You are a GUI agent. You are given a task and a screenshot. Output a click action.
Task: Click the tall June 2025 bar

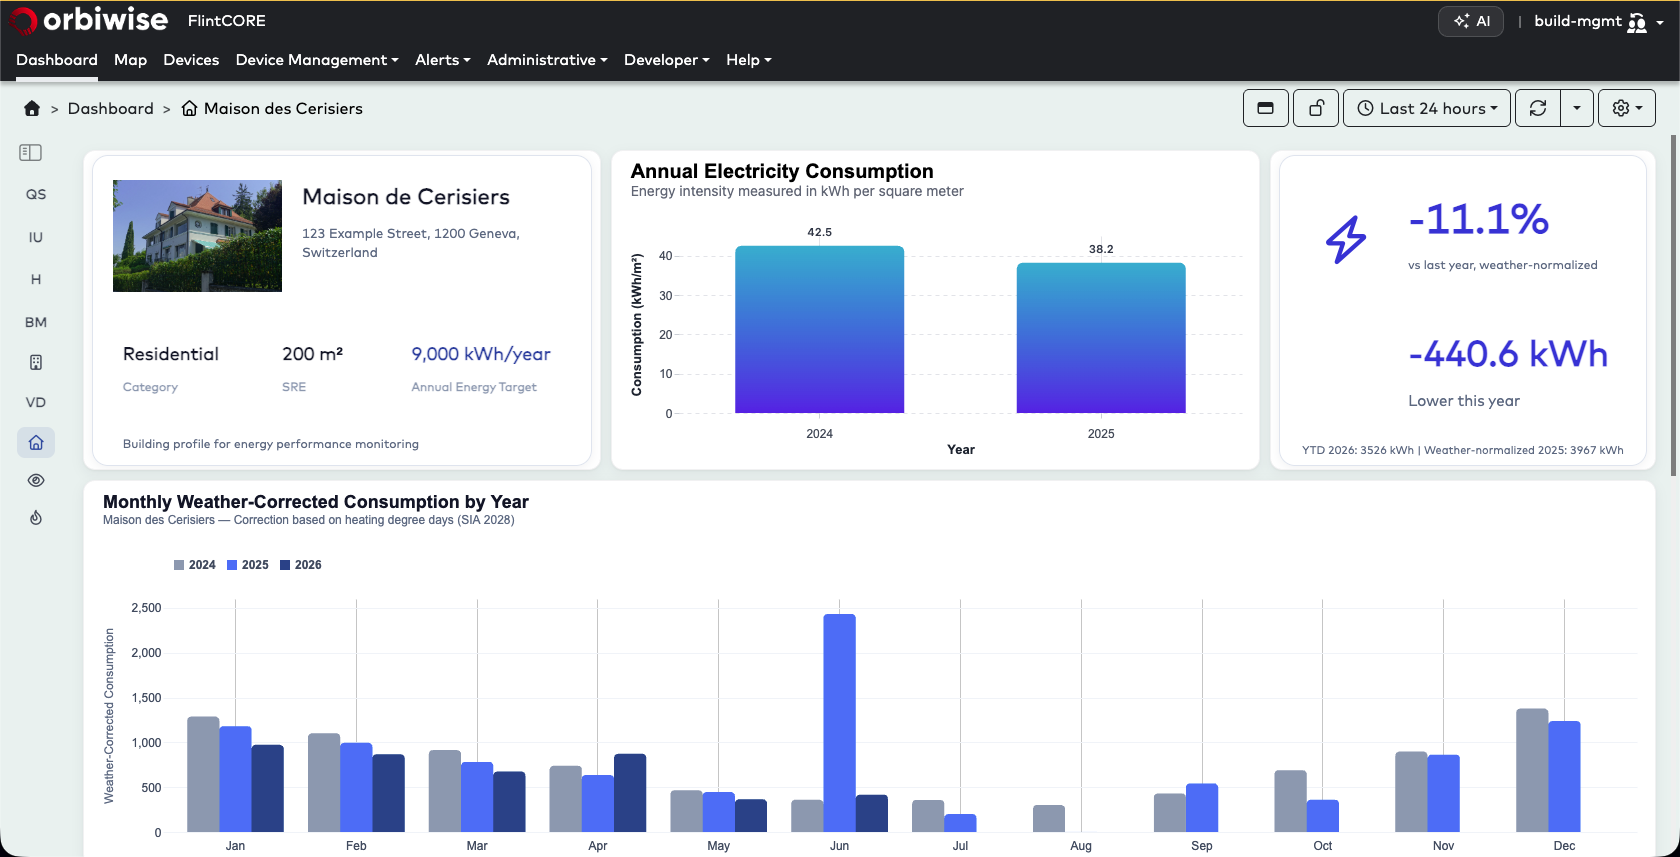[x=840, y=723]
